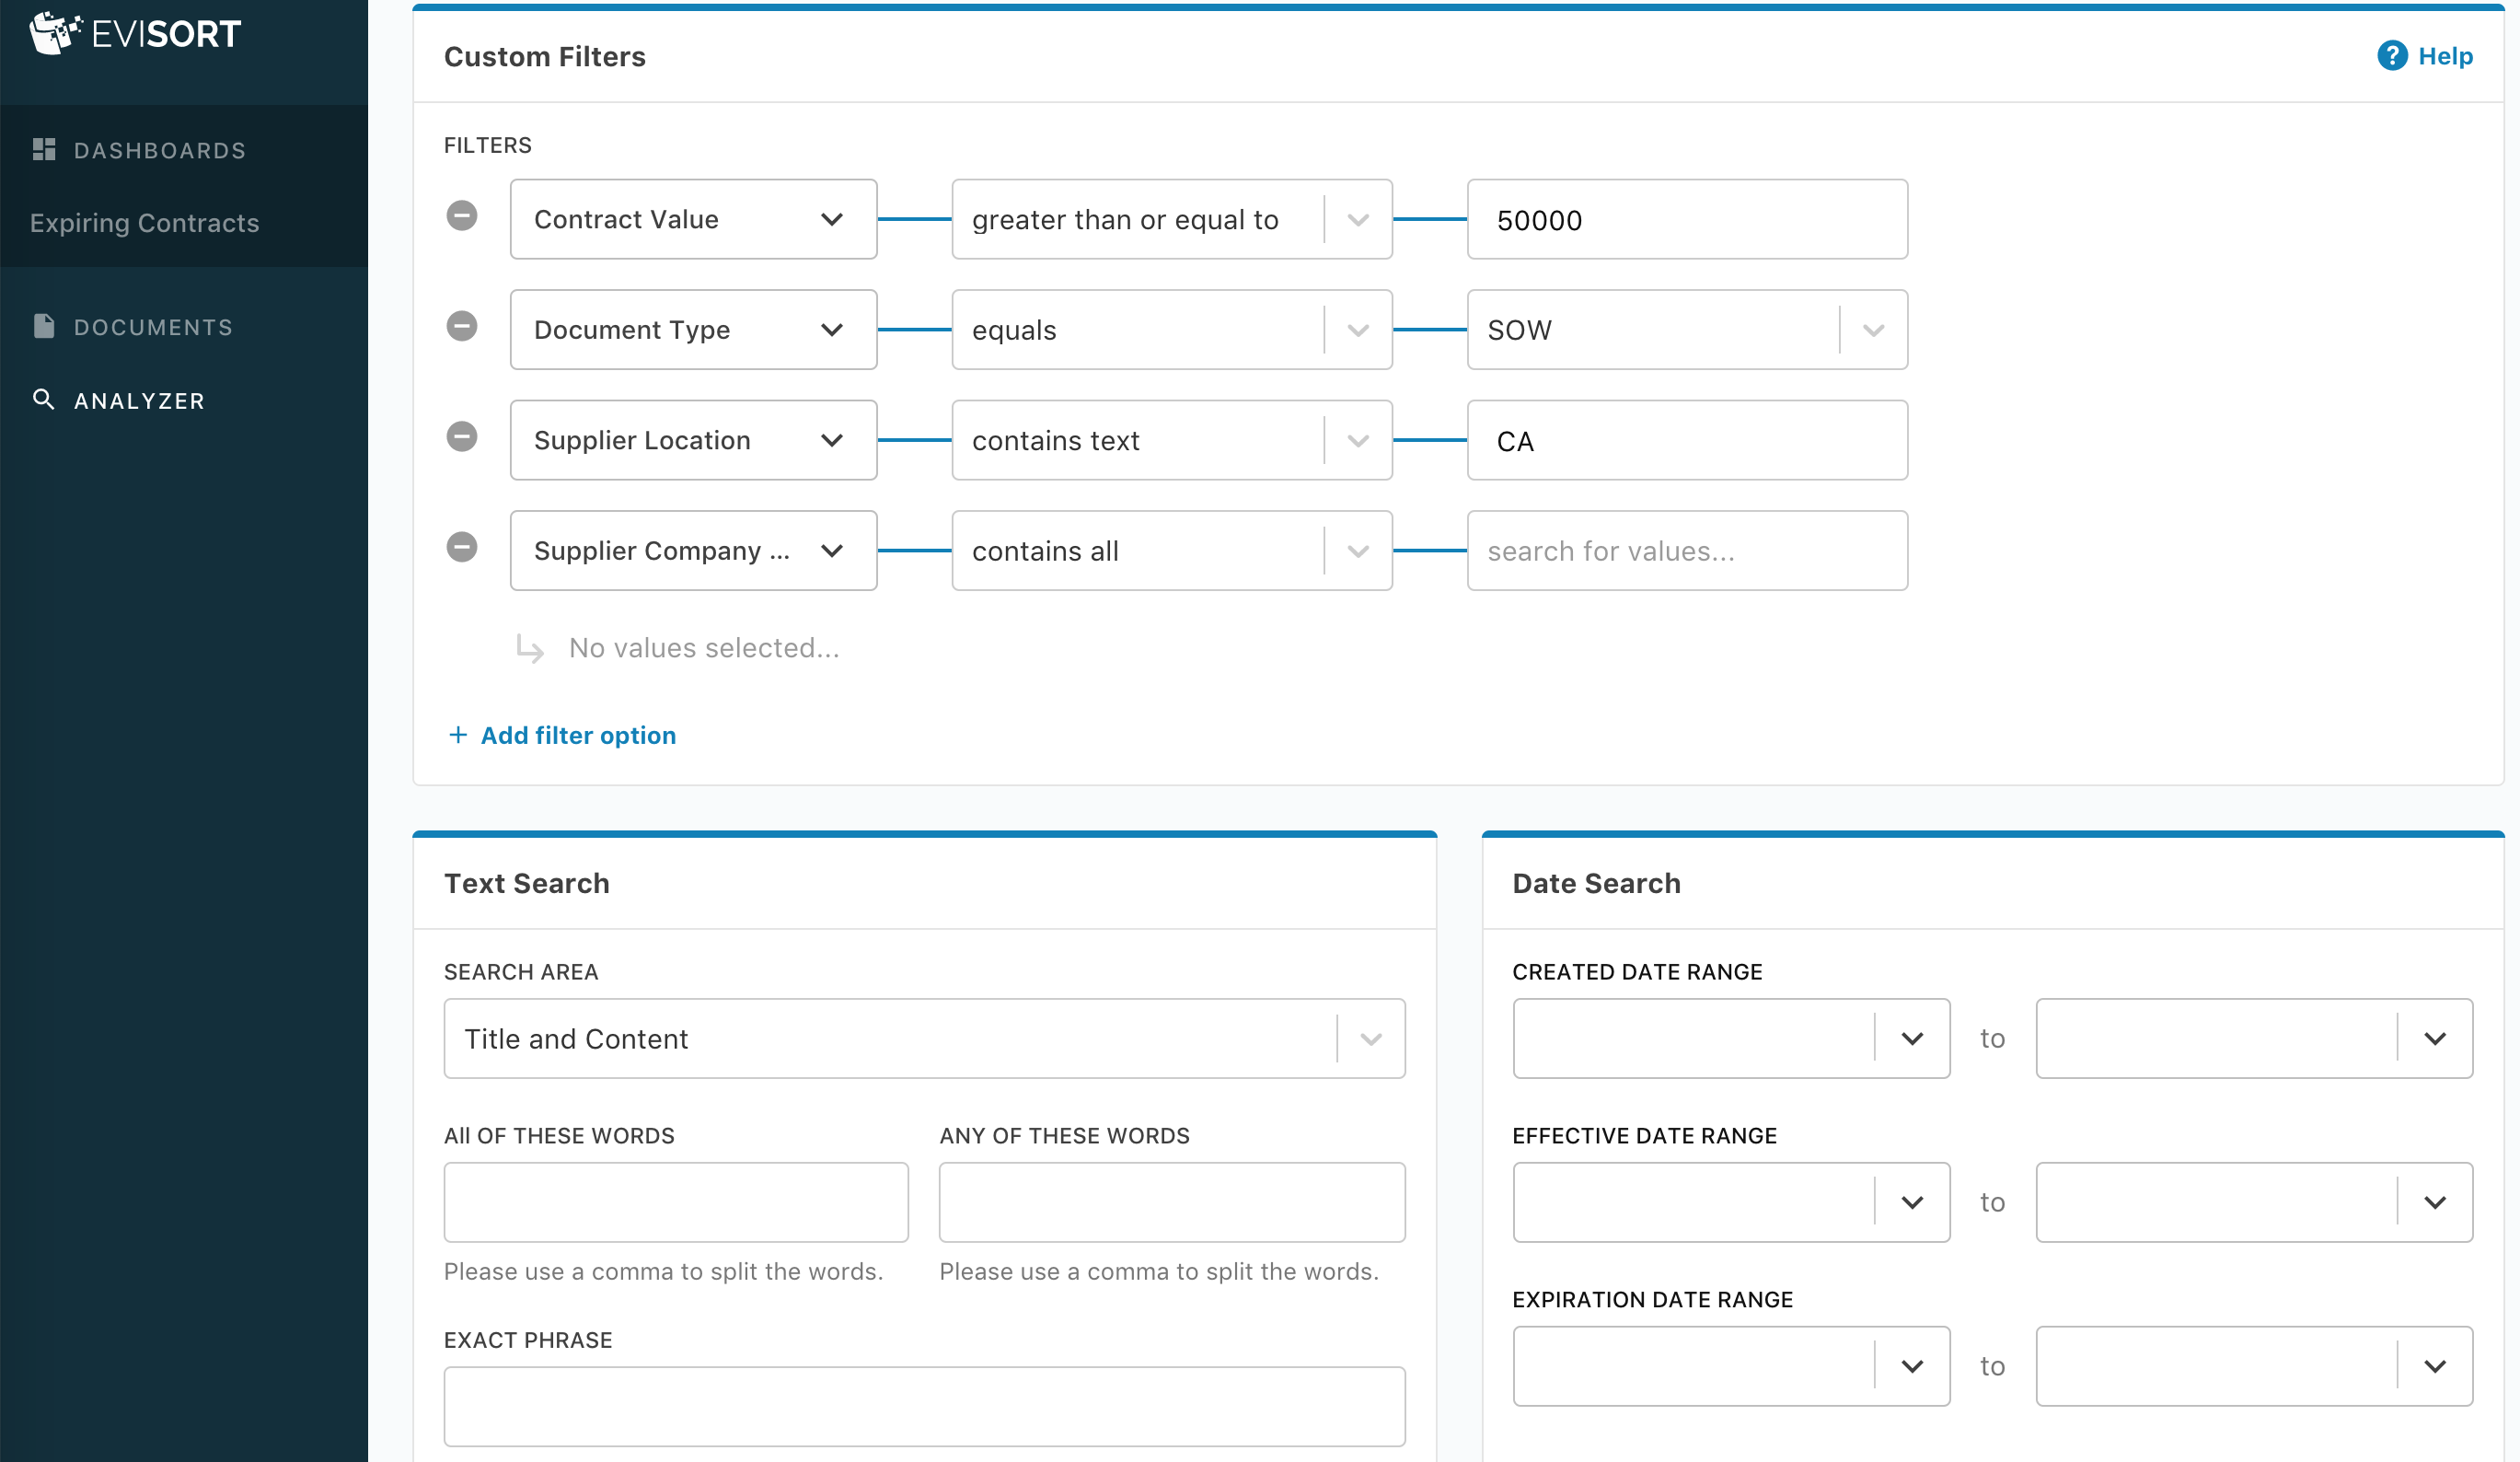The height and width of the screenshot is (1462, 2520).
Task: Click the Help question mark icon
Action: pos(2391,56)
